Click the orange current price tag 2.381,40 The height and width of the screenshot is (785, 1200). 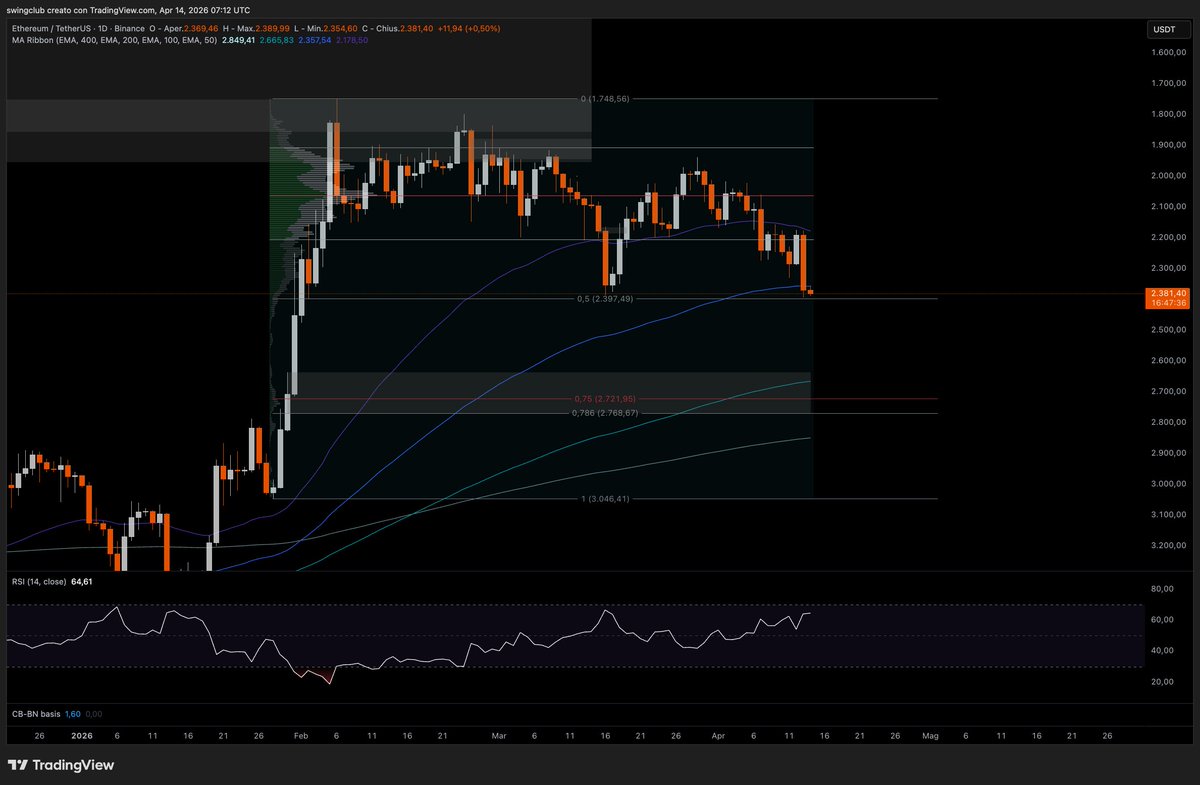point(1168,298)
